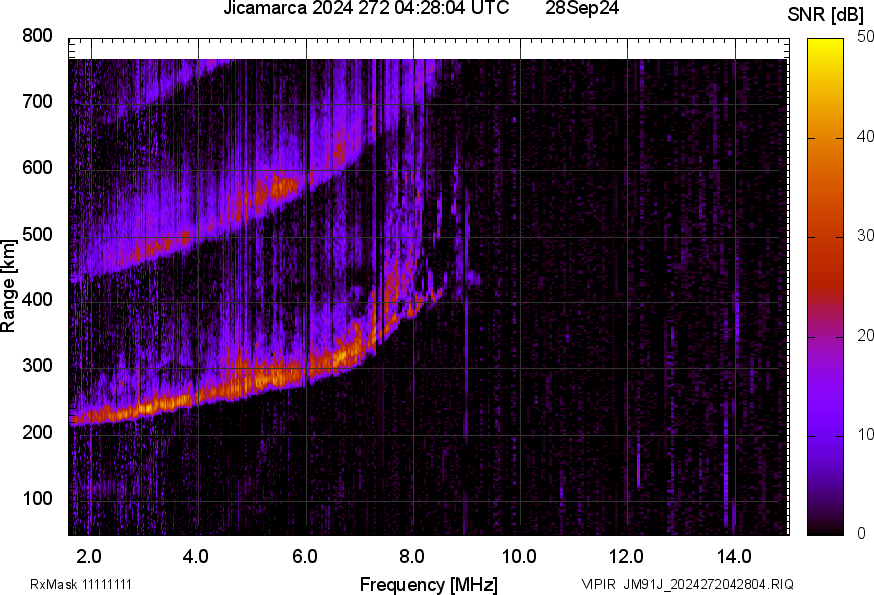Screen dimensions: 874x595
Task: Click the colorbar tick label '0'
Action: [x=862, y=534]
